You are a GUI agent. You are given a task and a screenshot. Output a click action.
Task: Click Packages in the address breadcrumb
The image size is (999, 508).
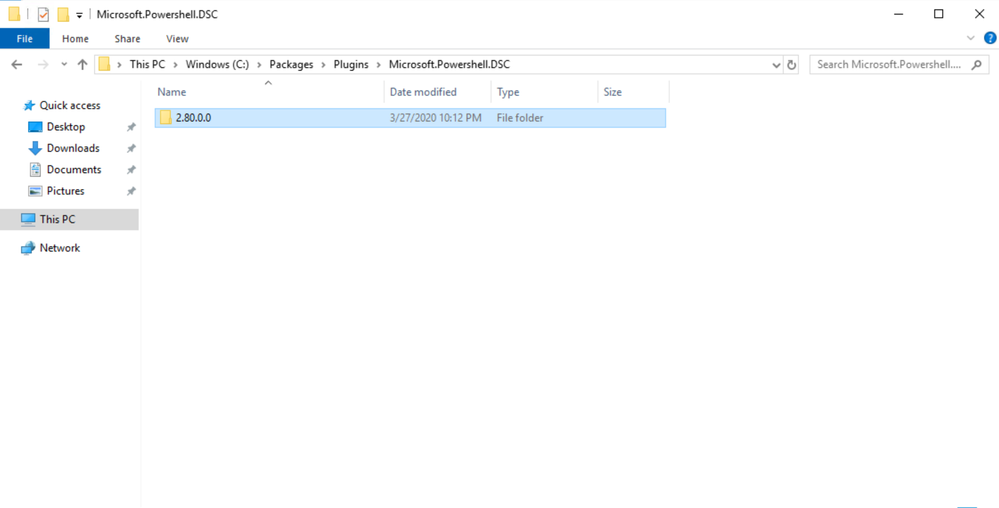291,64
